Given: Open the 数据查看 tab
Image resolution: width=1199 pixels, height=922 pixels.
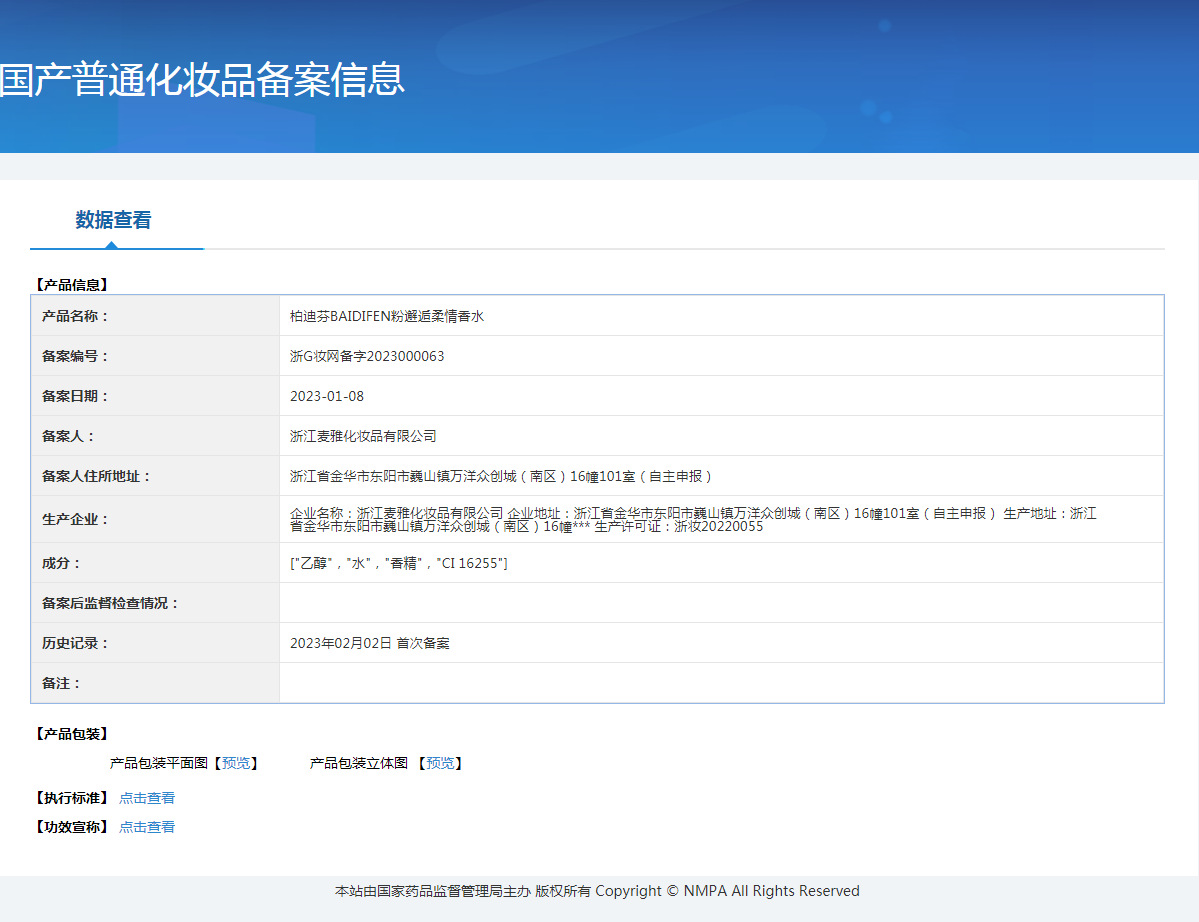Looking at the screenshot, I should (113, 220).
